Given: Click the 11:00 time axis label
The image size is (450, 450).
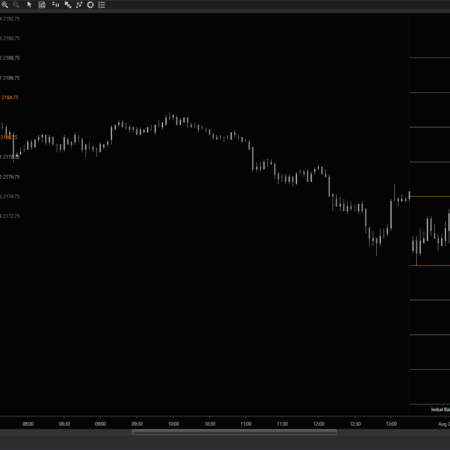Looking at the screenshot, I should coord(246,424).
